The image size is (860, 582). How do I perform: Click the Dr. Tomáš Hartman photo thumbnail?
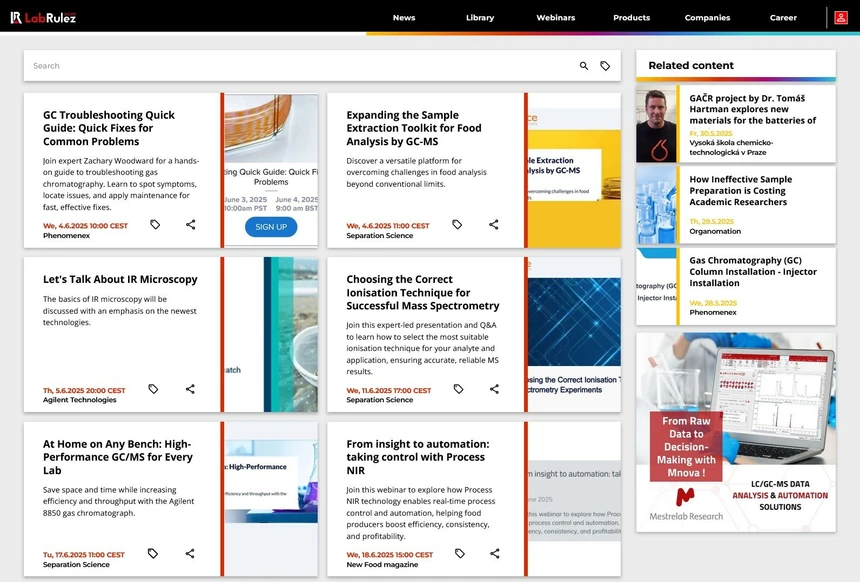click(656, 123)
